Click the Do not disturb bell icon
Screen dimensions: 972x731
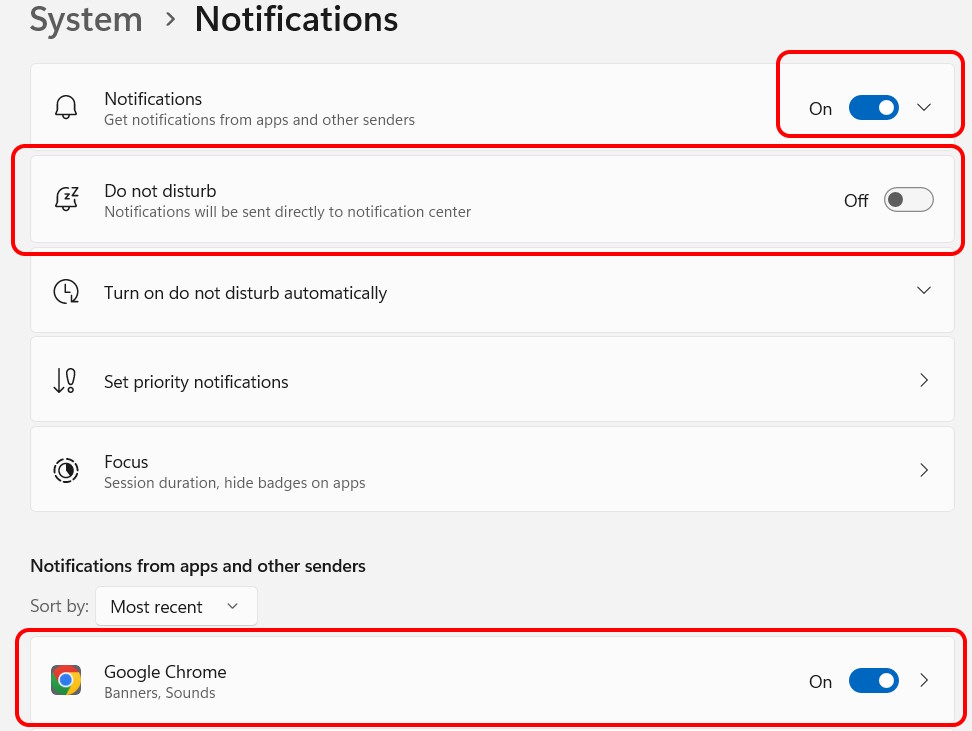(x=66, y=199)
